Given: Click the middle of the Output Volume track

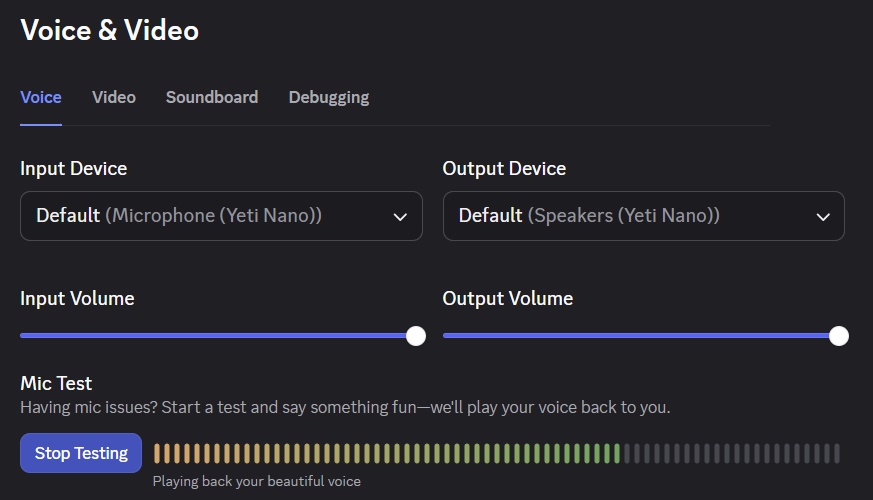Looking at the screenshot, I should (641, 336).
